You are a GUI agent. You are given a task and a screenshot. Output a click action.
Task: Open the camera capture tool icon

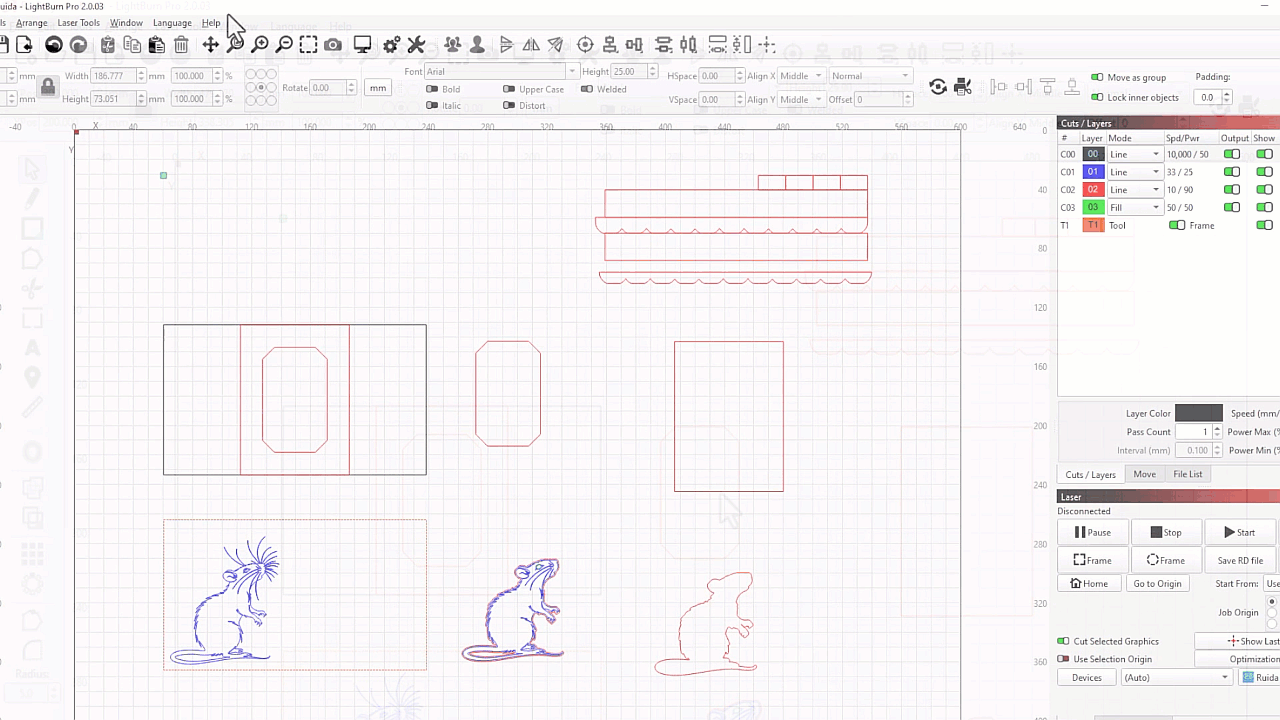point(333,45)
